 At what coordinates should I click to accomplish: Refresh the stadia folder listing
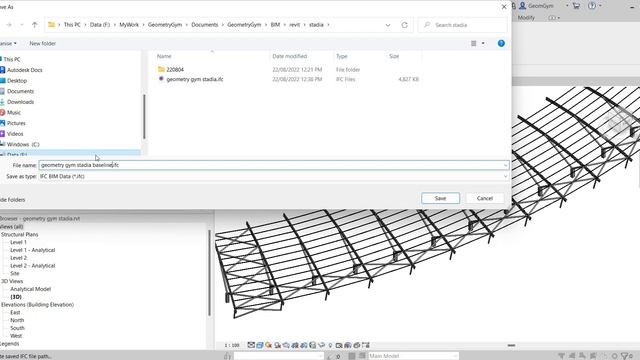404,25
